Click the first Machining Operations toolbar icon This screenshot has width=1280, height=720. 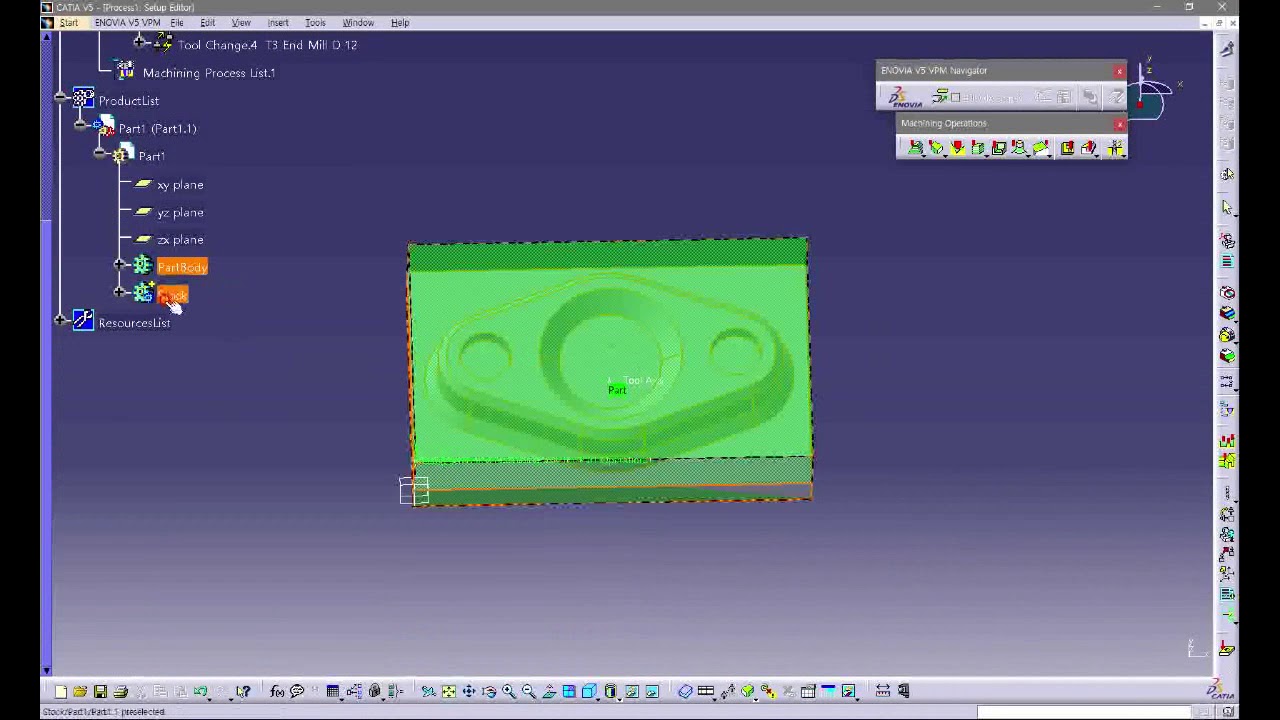pyautogui.click(x=915, y=148)
